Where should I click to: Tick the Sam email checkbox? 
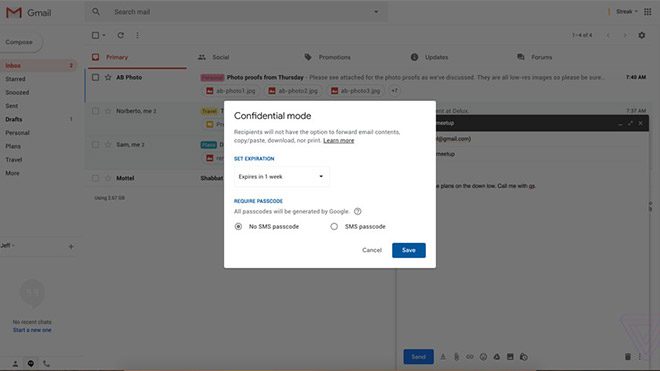(x=96, y=145)
